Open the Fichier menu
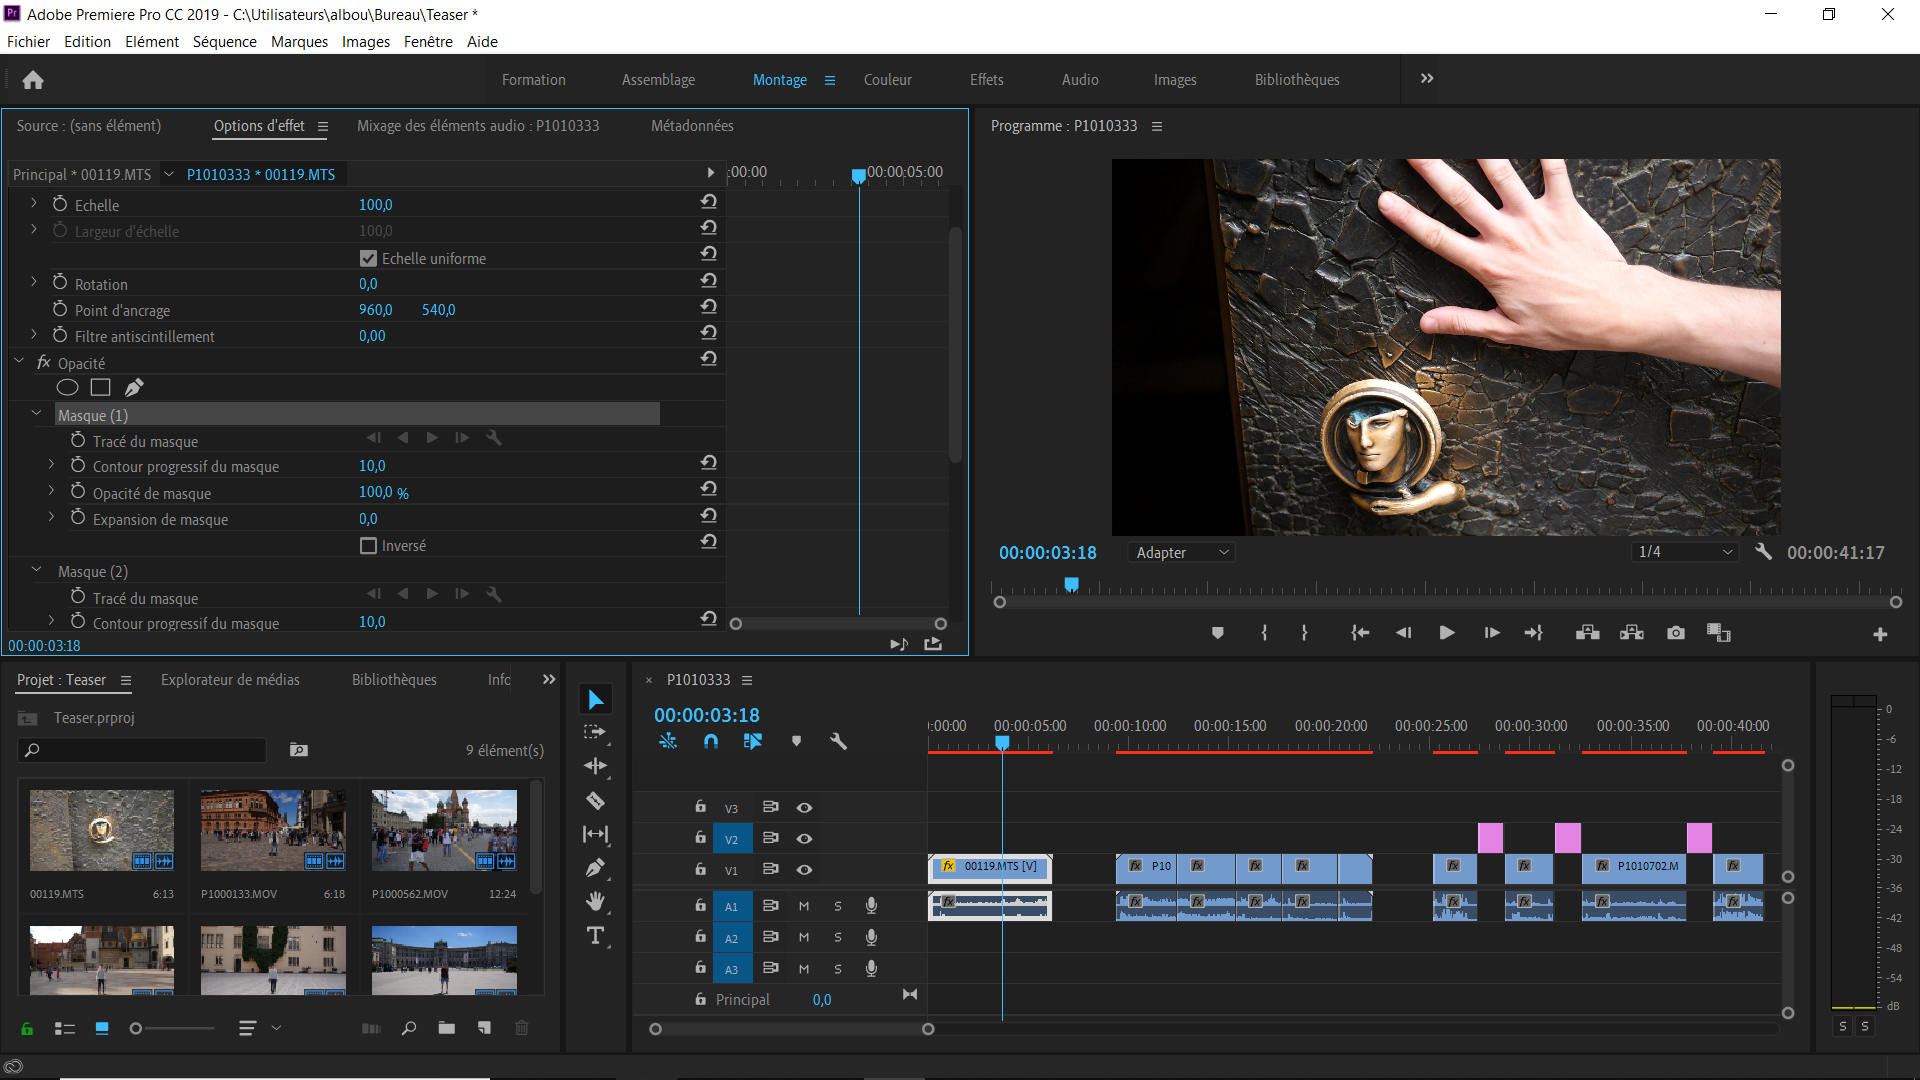This screenshot has height=1080, width=1920. tap(28, 42)
